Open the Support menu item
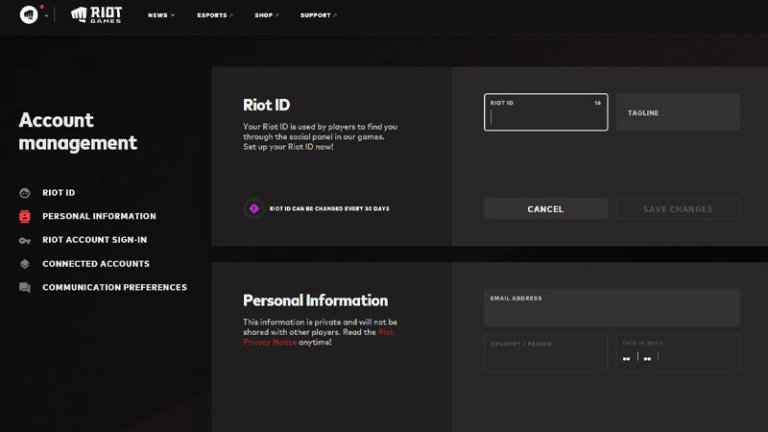This screenshot has height=432, width=768. (x=318, y=16)
